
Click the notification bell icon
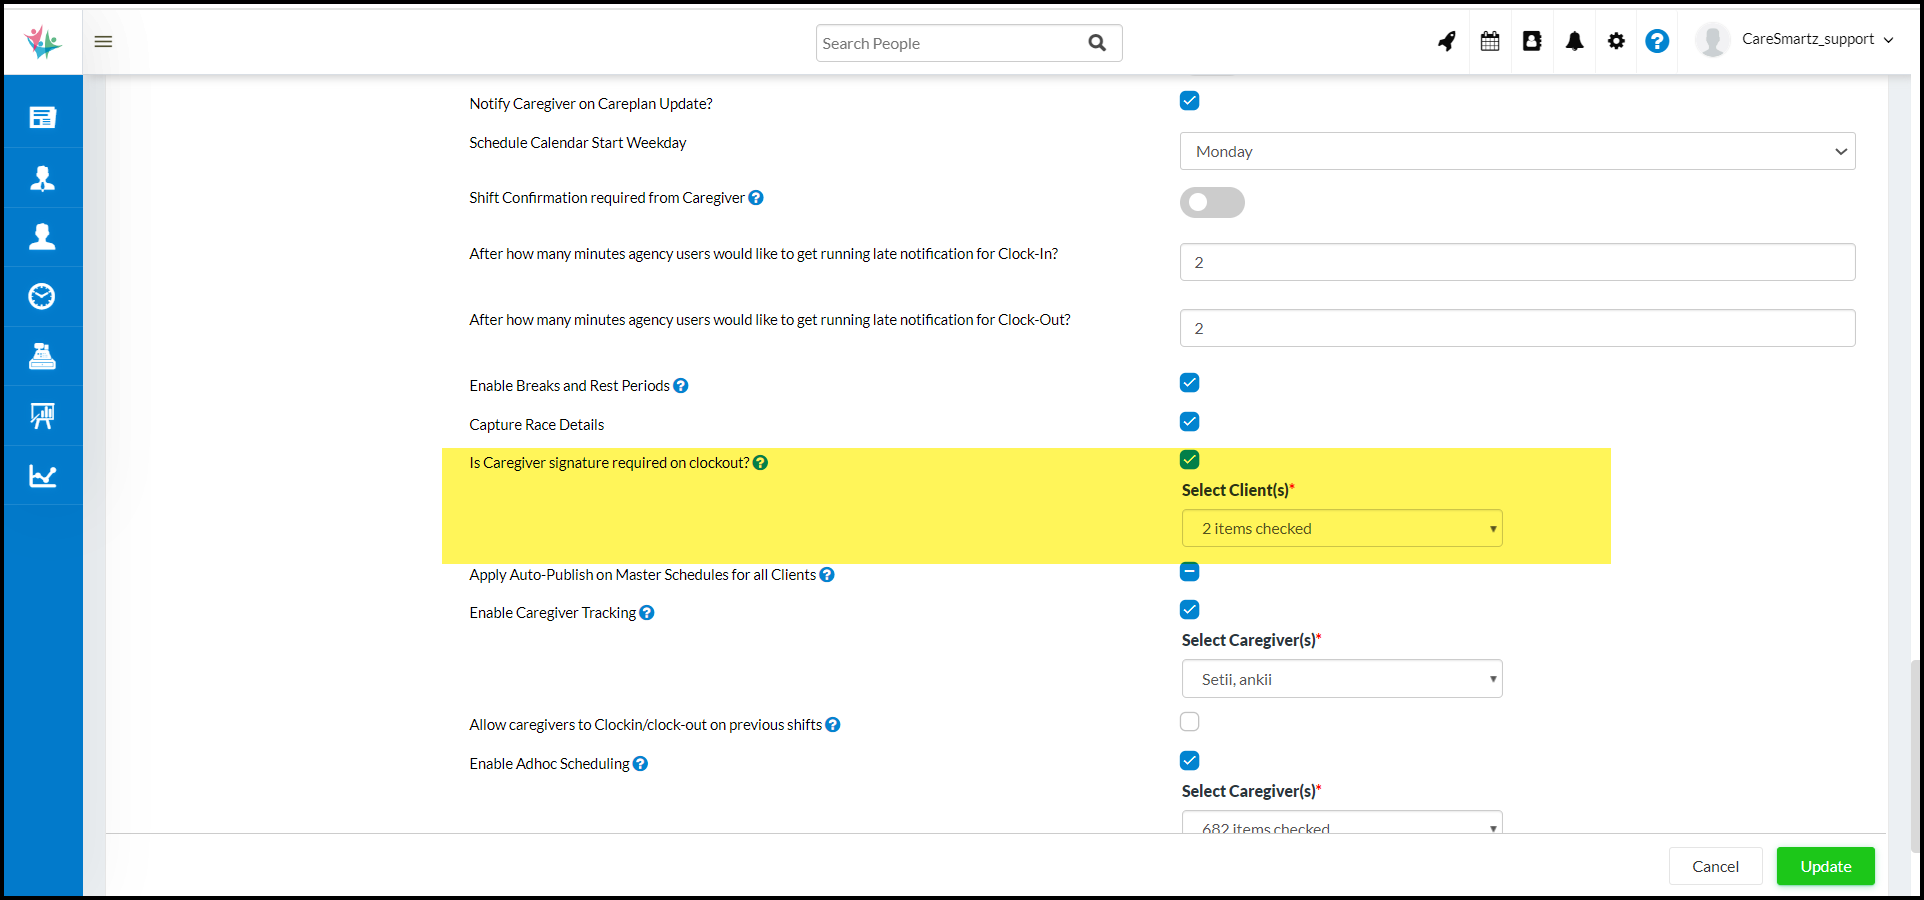pyautogui.click(x=1574, y=41)
